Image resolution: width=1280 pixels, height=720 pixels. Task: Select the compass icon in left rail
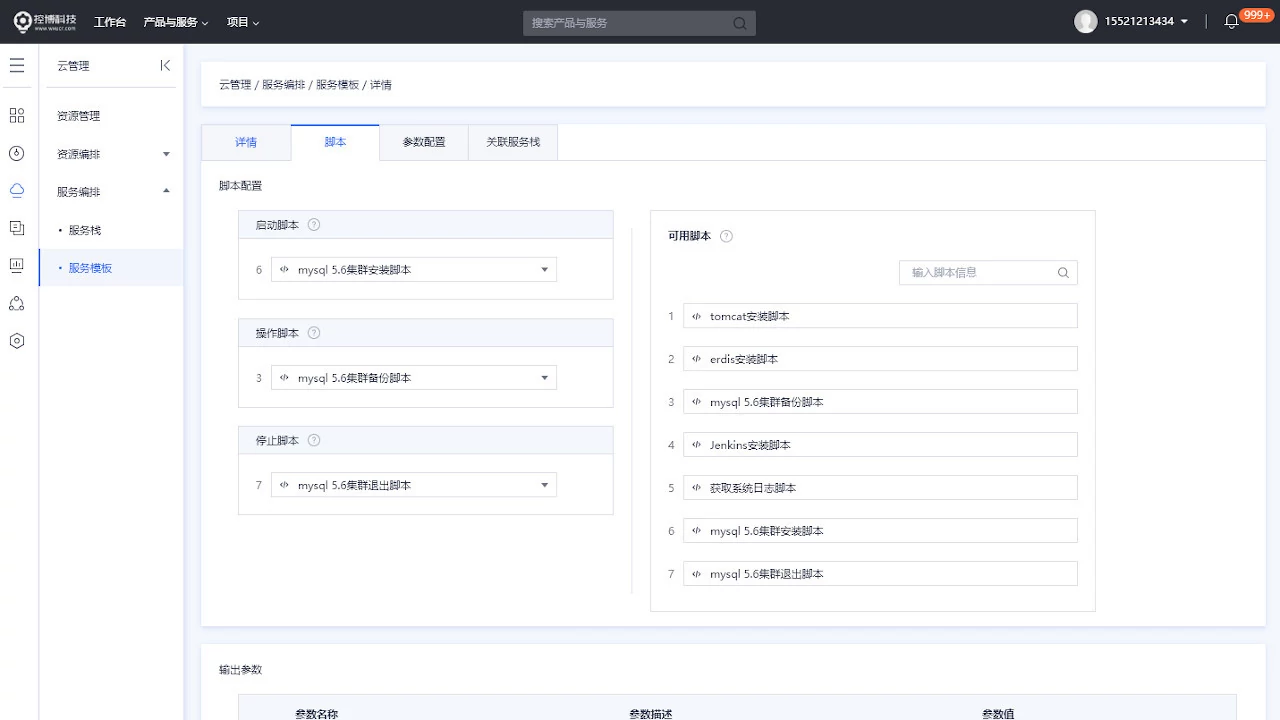click(17, 153)
